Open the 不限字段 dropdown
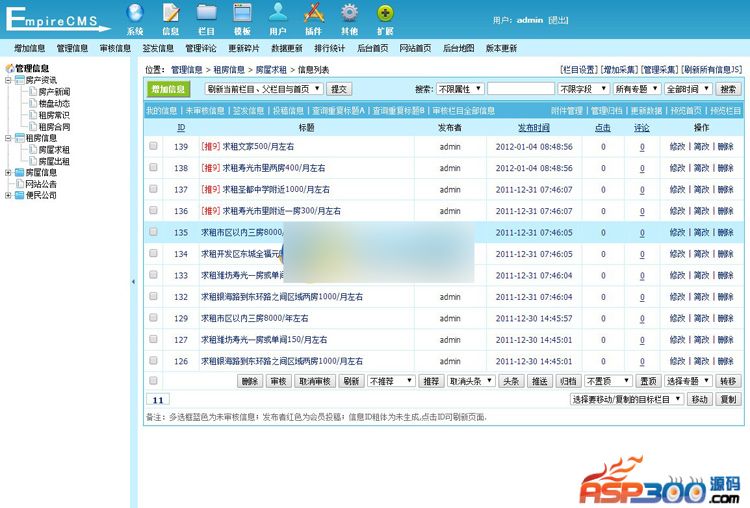750x508 pixels. 583,89
